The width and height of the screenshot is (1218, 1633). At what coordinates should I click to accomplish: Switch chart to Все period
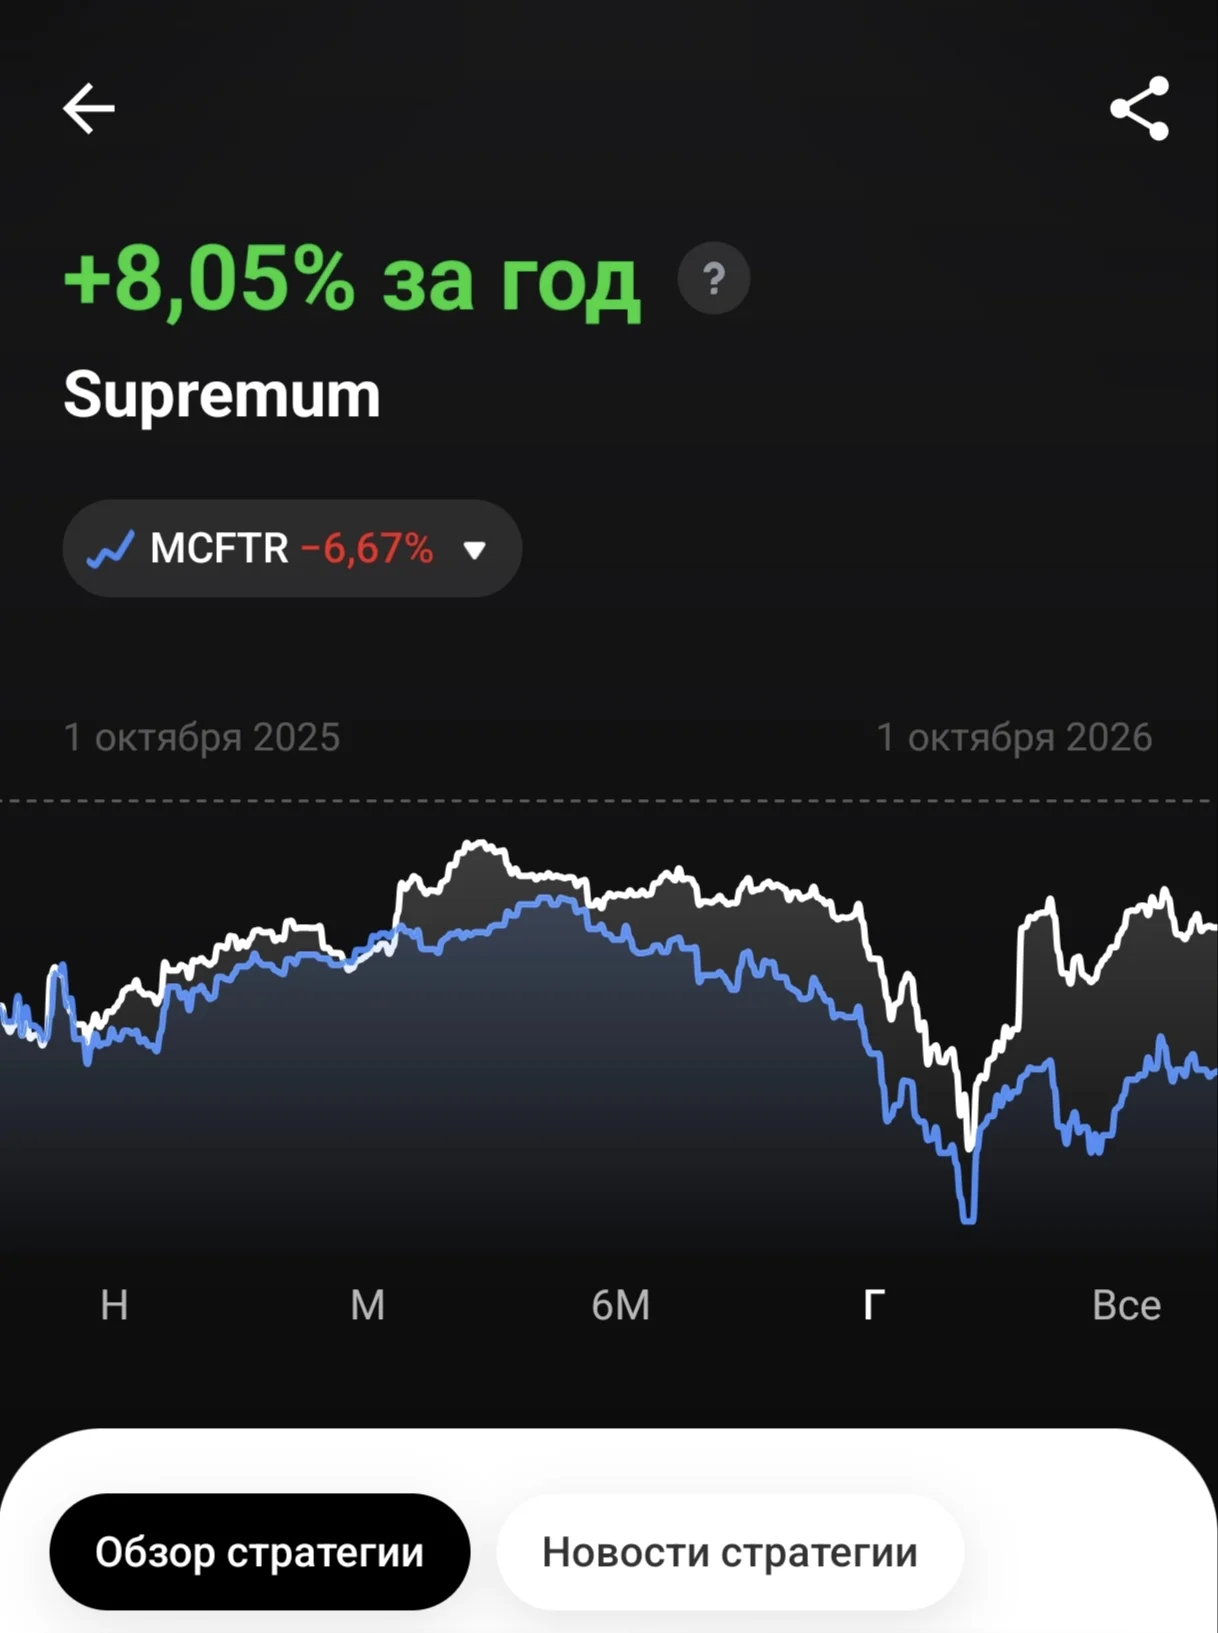tap(1126, 1305)
